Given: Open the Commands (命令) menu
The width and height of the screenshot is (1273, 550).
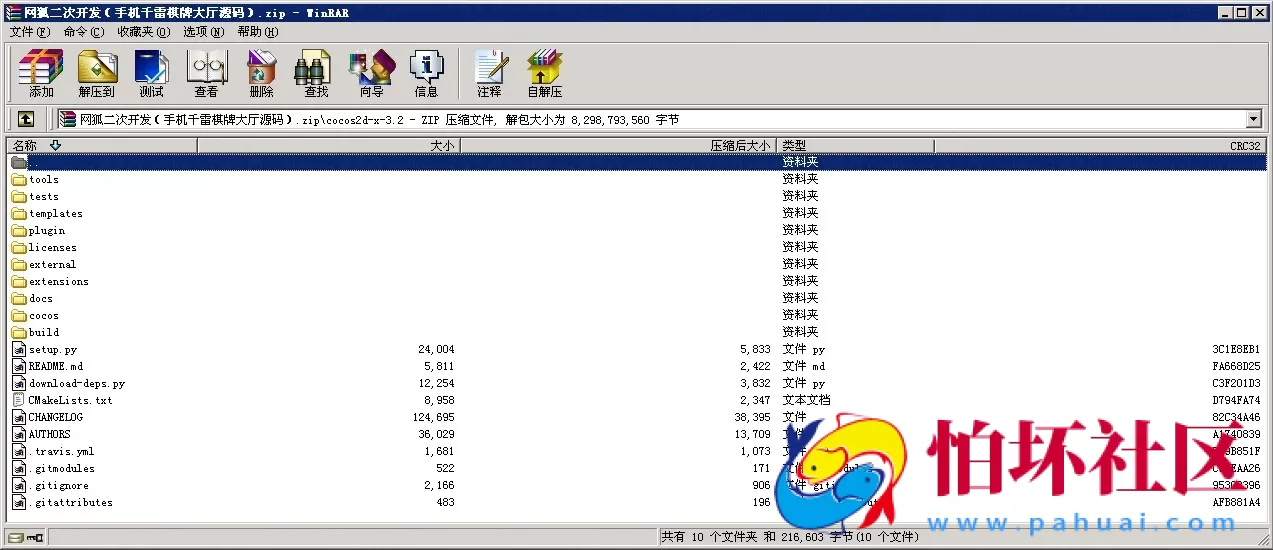Looking at the screenshot, I should point(83,32).
